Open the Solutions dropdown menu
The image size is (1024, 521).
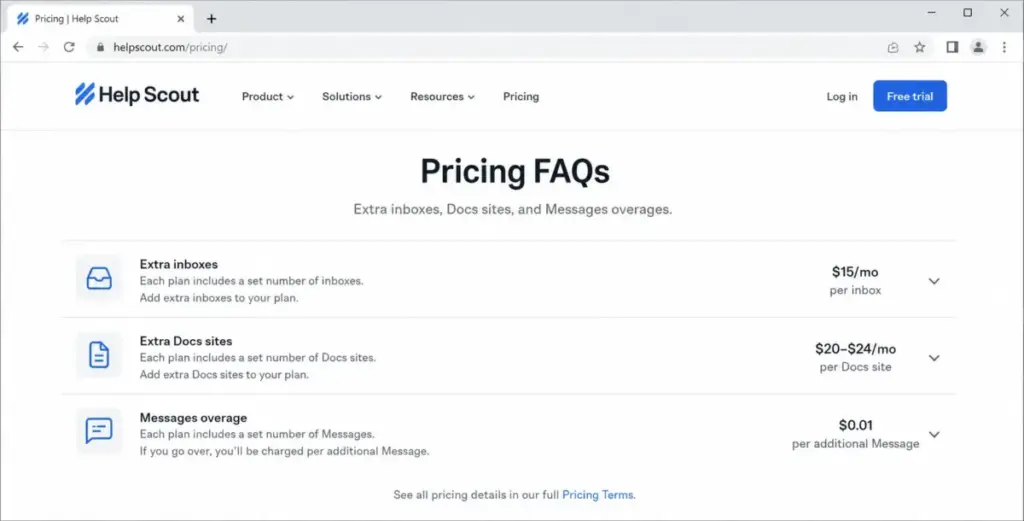(x=352, y=97)
